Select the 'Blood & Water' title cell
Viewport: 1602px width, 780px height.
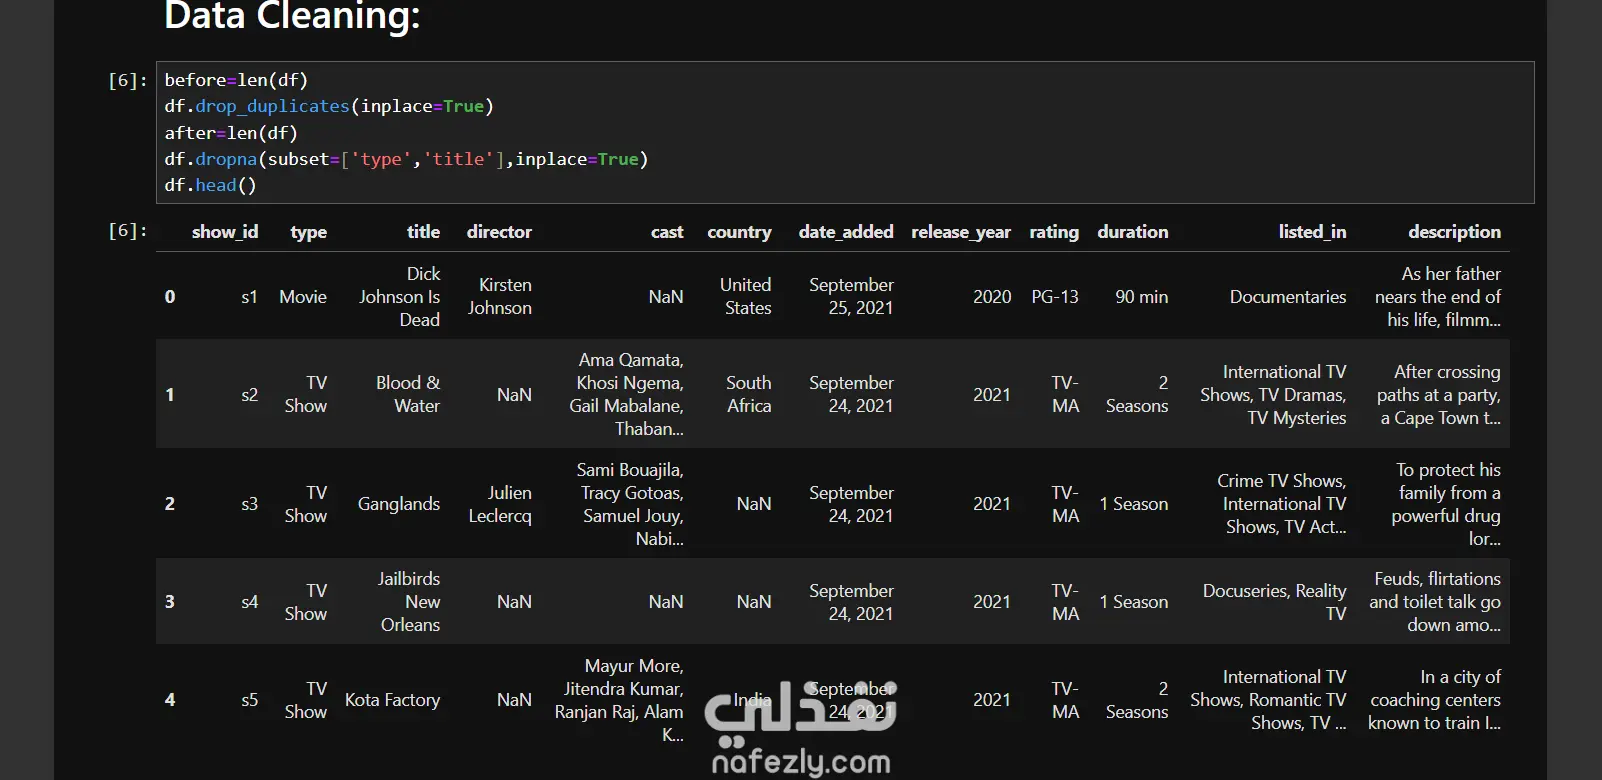(x=408, y=394)
